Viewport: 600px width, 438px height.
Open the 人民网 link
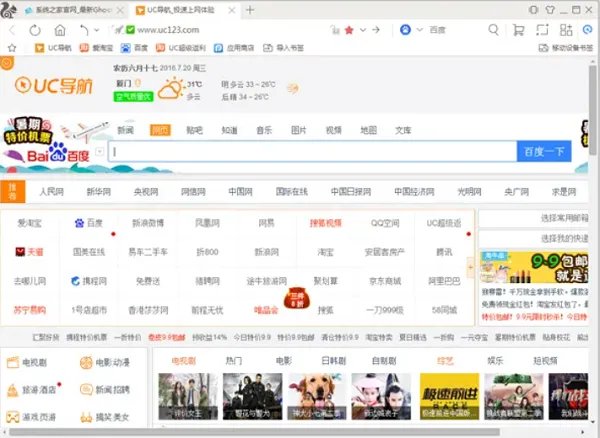point(52,191)
